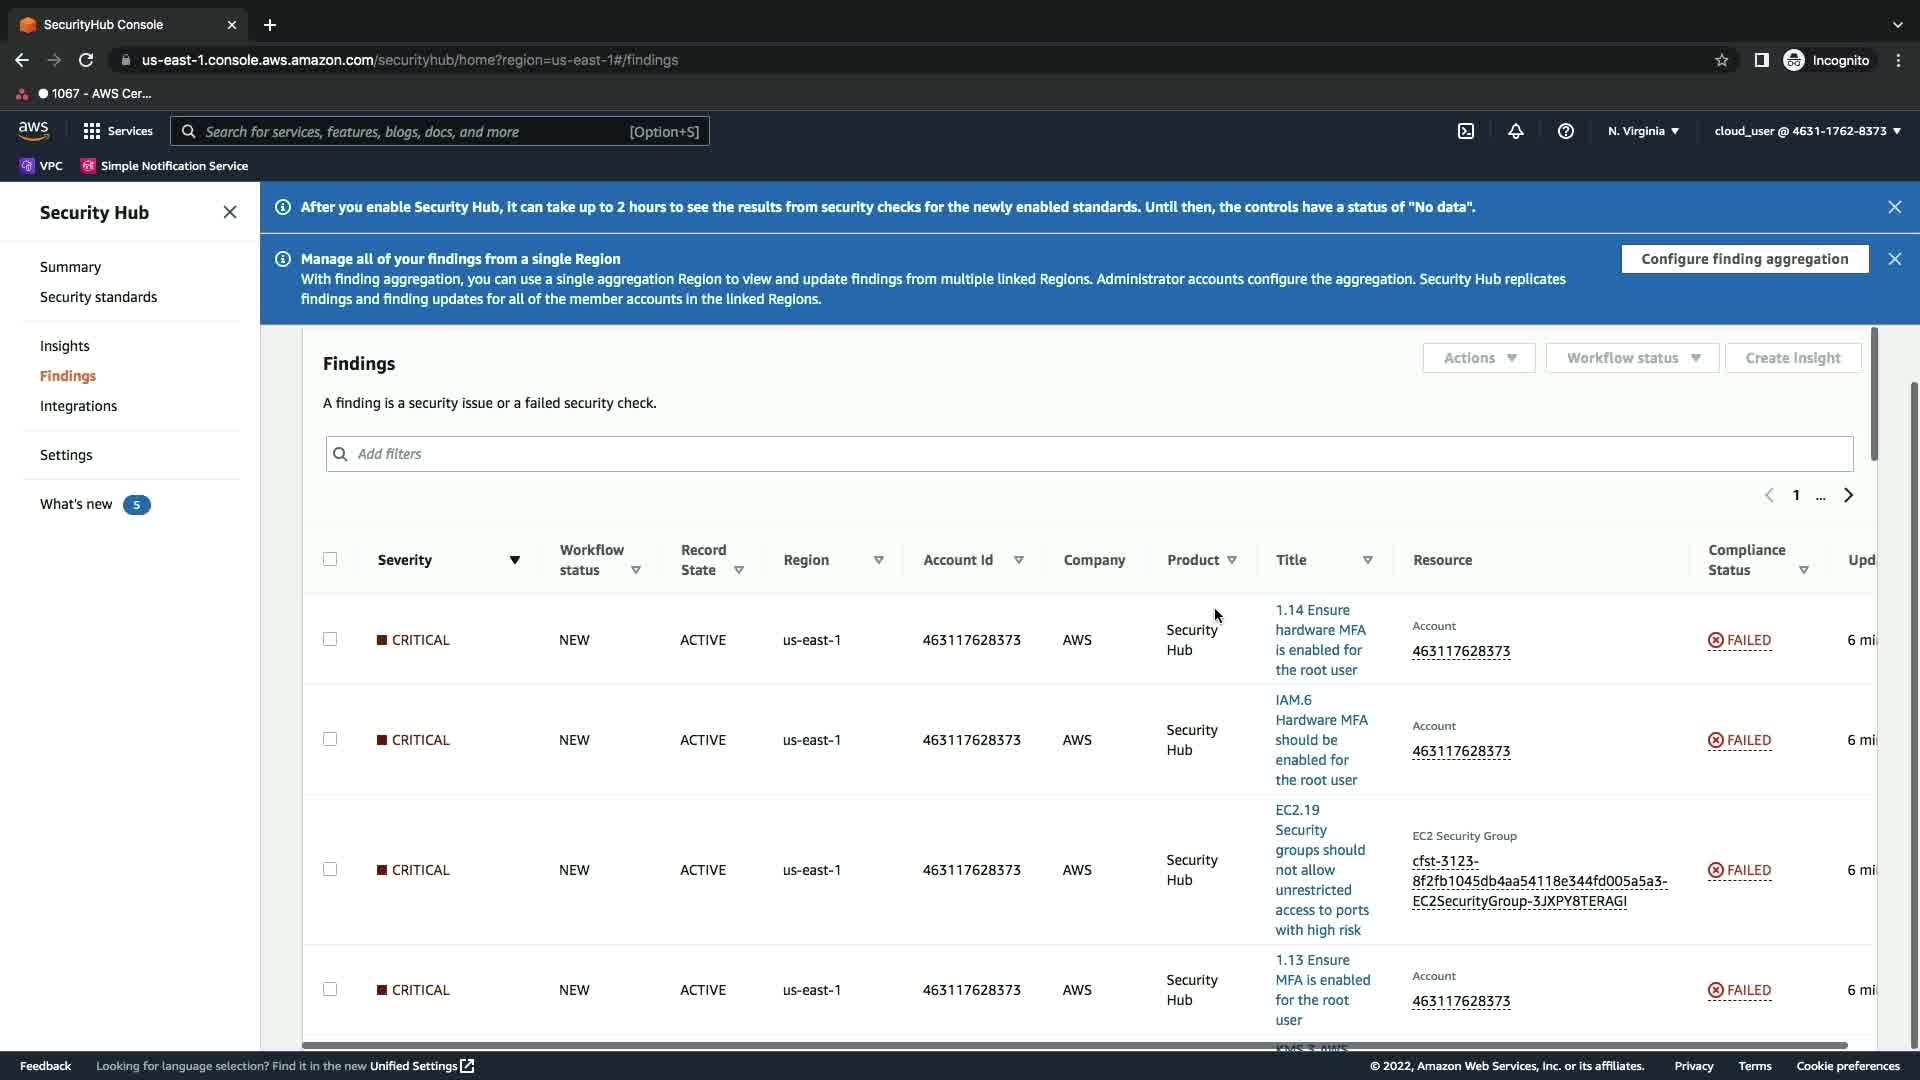Open the Workflow status dropdown
The width and height of the screenshot is (1920, 1080).
(1632, 358)
